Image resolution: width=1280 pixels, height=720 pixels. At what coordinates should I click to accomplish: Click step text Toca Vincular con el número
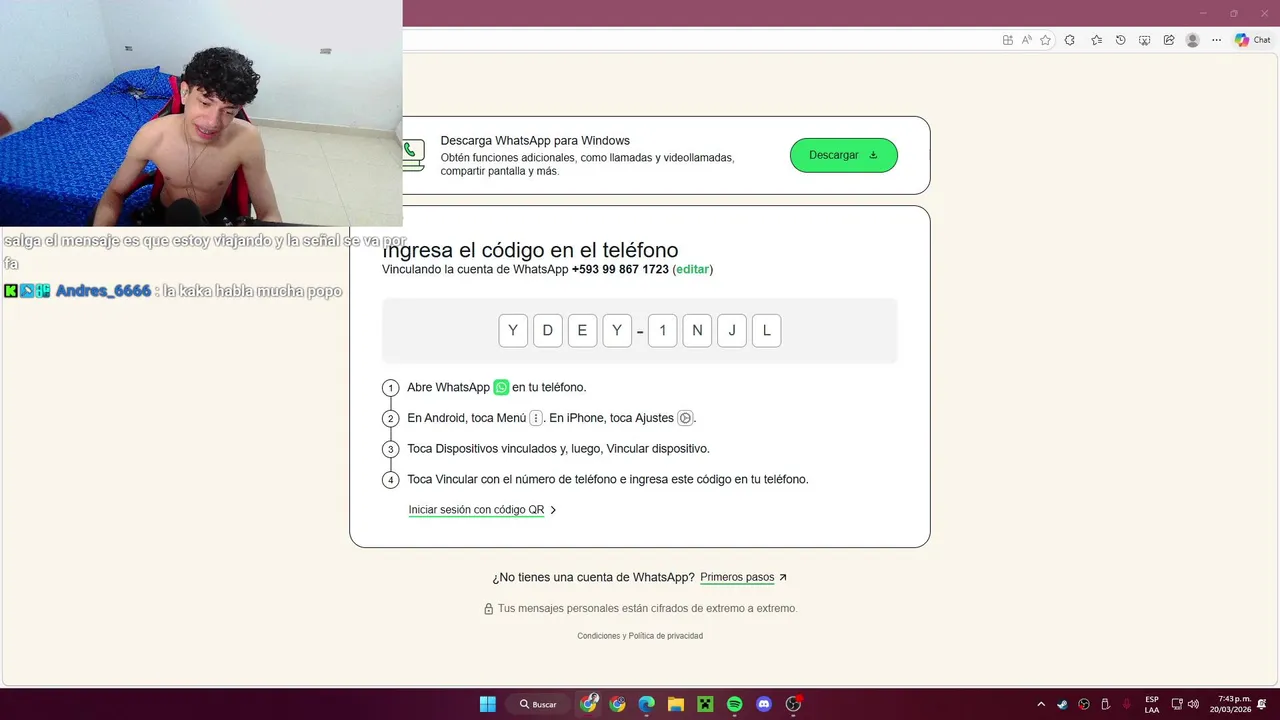(x=608, y=480)
